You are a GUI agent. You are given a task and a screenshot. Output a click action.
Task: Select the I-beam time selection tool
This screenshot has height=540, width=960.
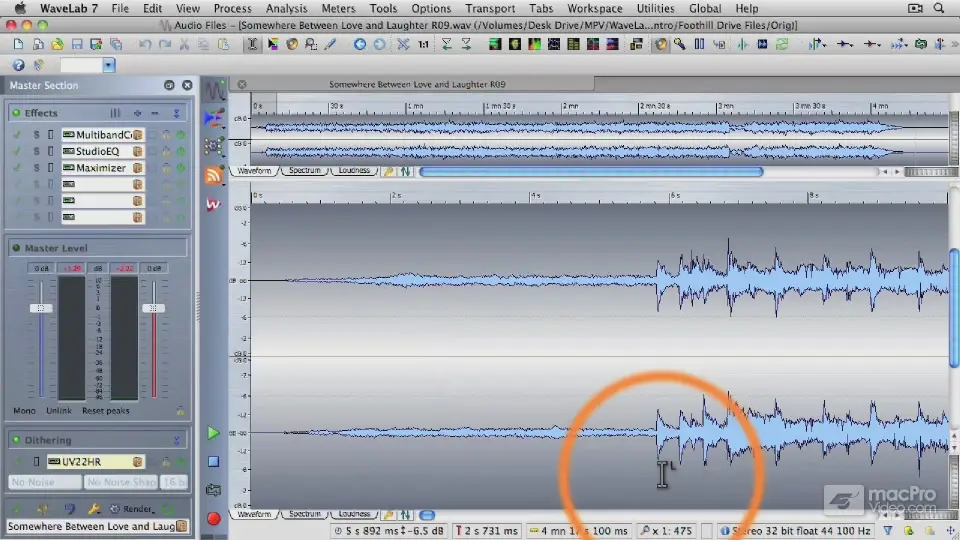pos(252,44)
